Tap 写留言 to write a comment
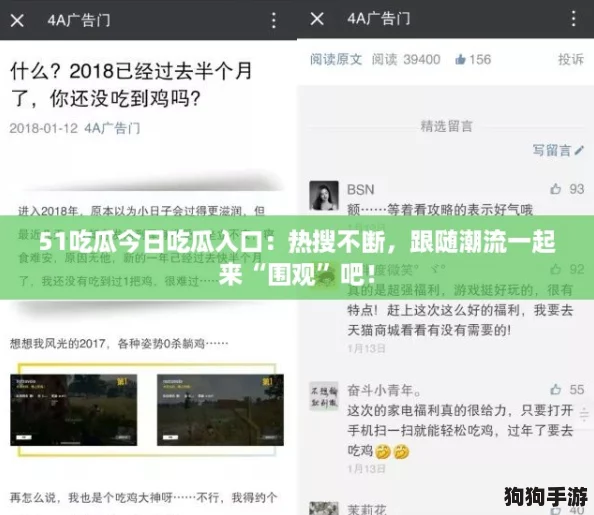Screen dimensions: 594x515 [x=558, y=150]
